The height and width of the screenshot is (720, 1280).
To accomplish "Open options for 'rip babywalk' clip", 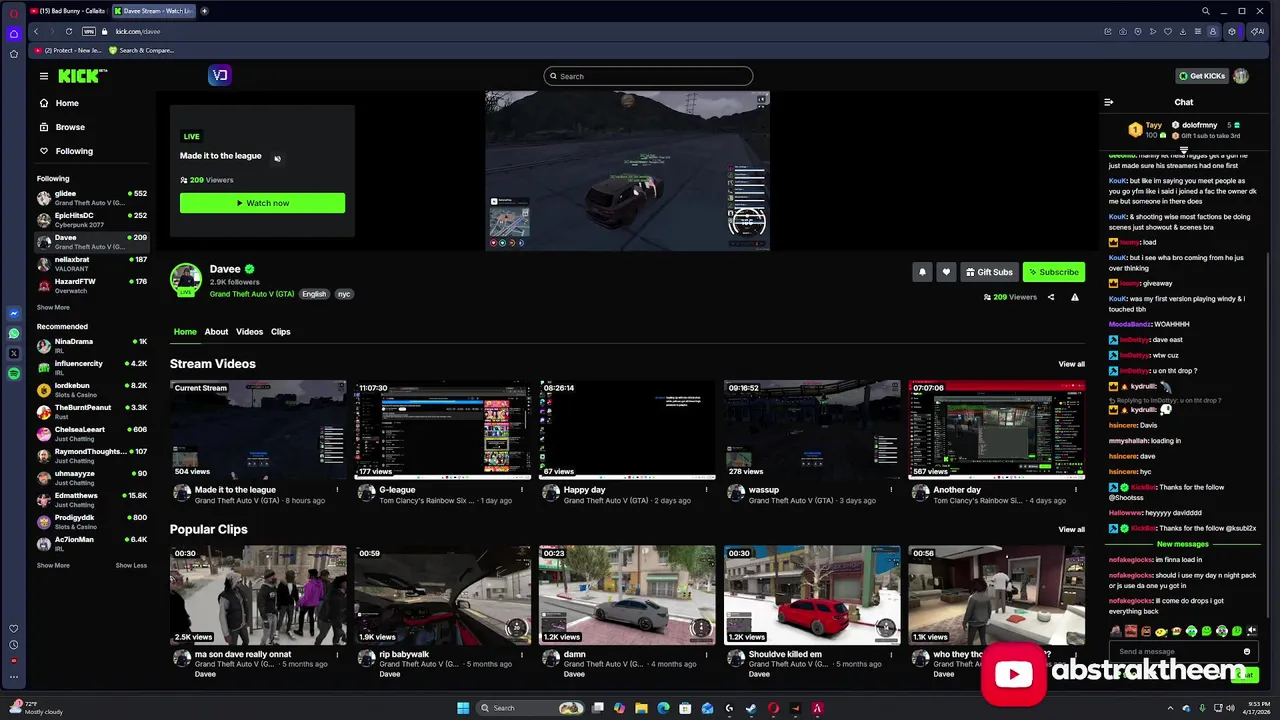I will tap(522, 655).
